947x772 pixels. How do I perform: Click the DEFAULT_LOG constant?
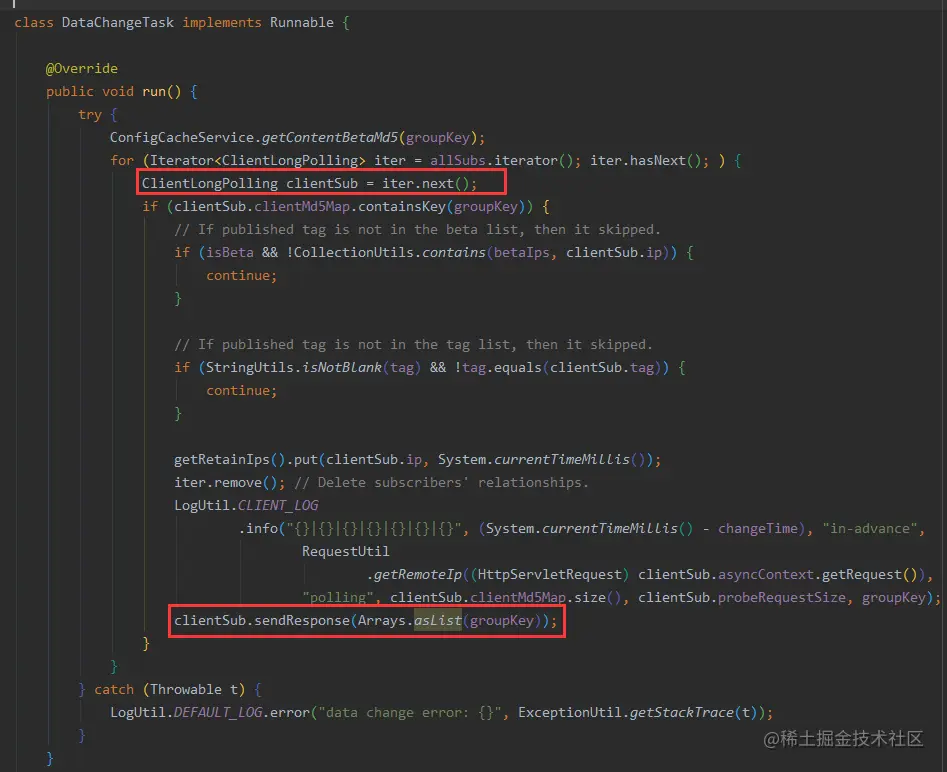218,712
